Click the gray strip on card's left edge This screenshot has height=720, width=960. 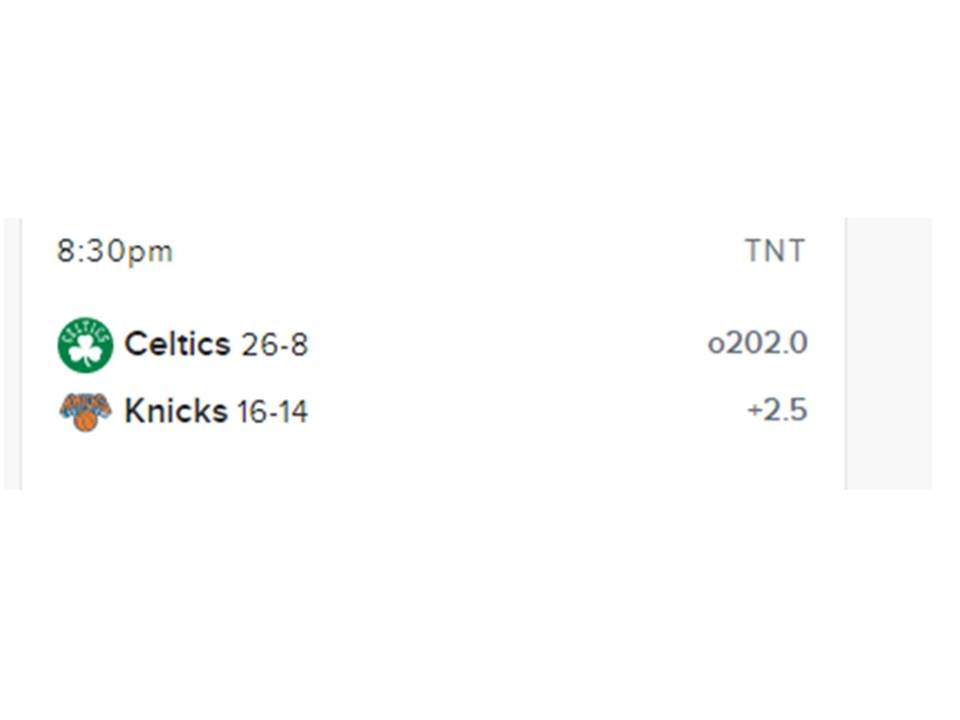(12, 353)
